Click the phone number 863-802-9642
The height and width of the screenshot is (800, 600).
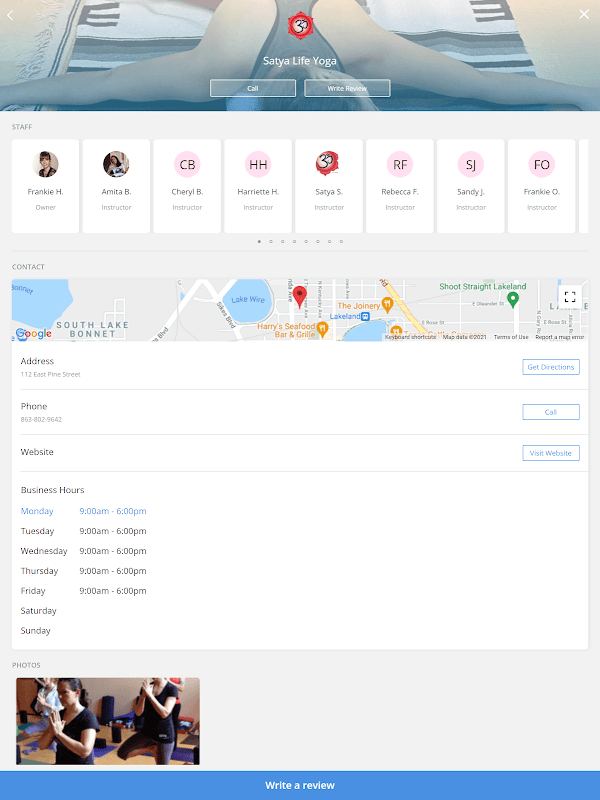tap(41, 419)
